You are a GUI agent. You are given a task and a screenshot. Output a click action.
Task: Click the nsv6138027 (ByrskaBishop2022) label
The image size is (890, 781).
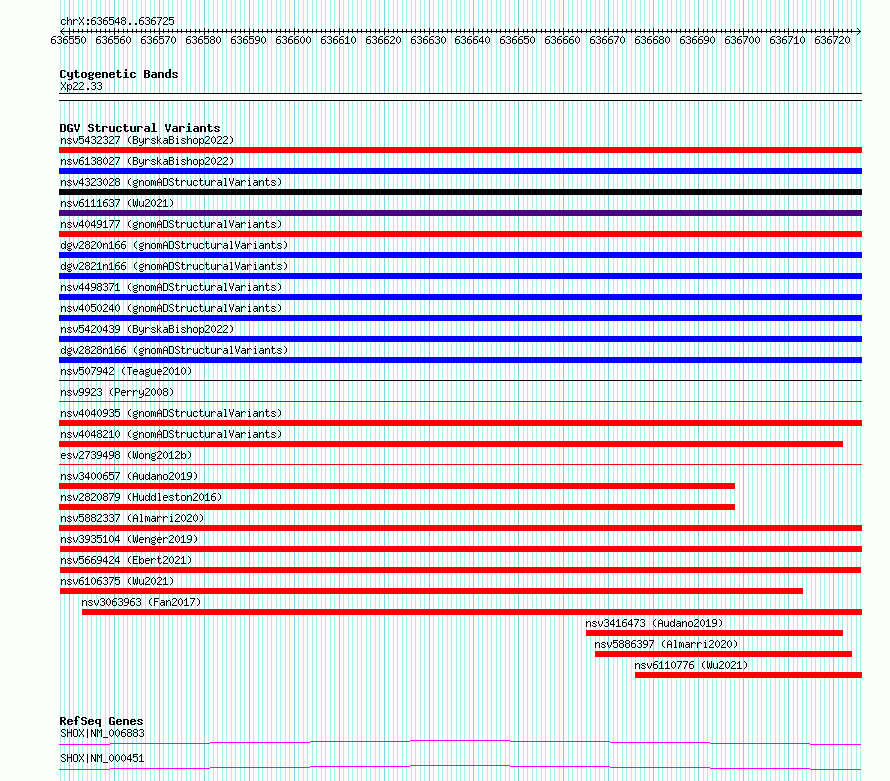[147, 161]
